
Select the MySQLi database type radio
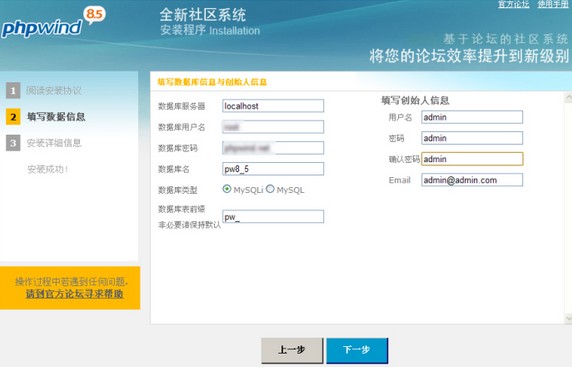(227, 189)
